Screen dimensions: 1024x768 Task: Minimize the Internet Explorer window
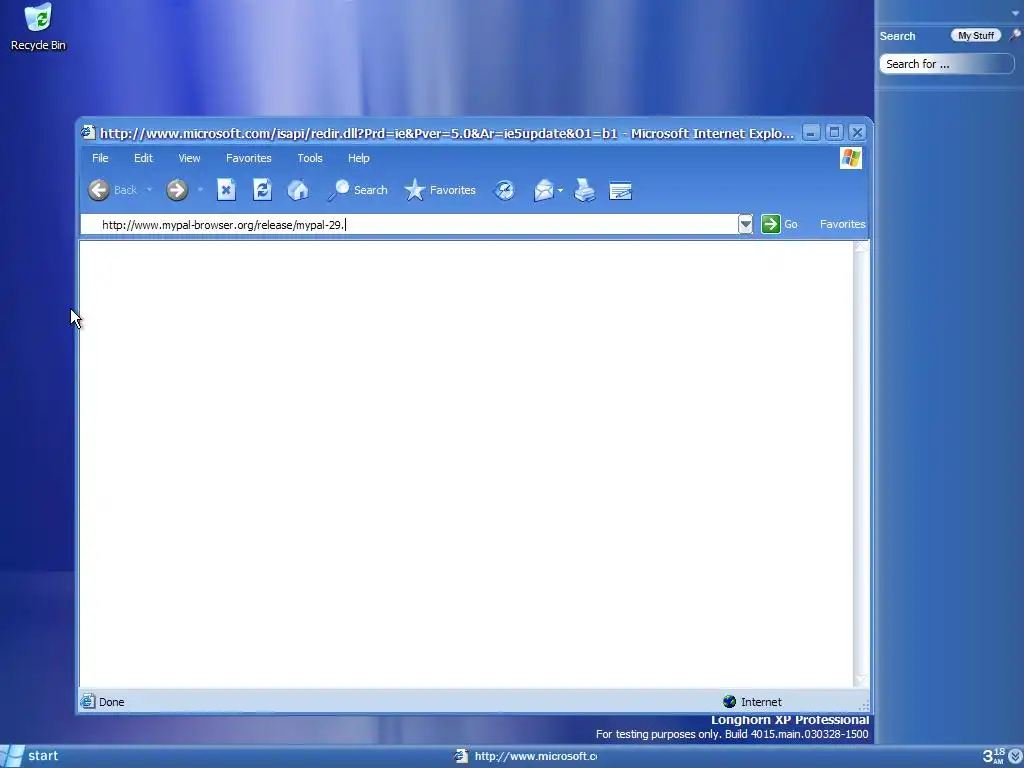click(x=810, y=133)
